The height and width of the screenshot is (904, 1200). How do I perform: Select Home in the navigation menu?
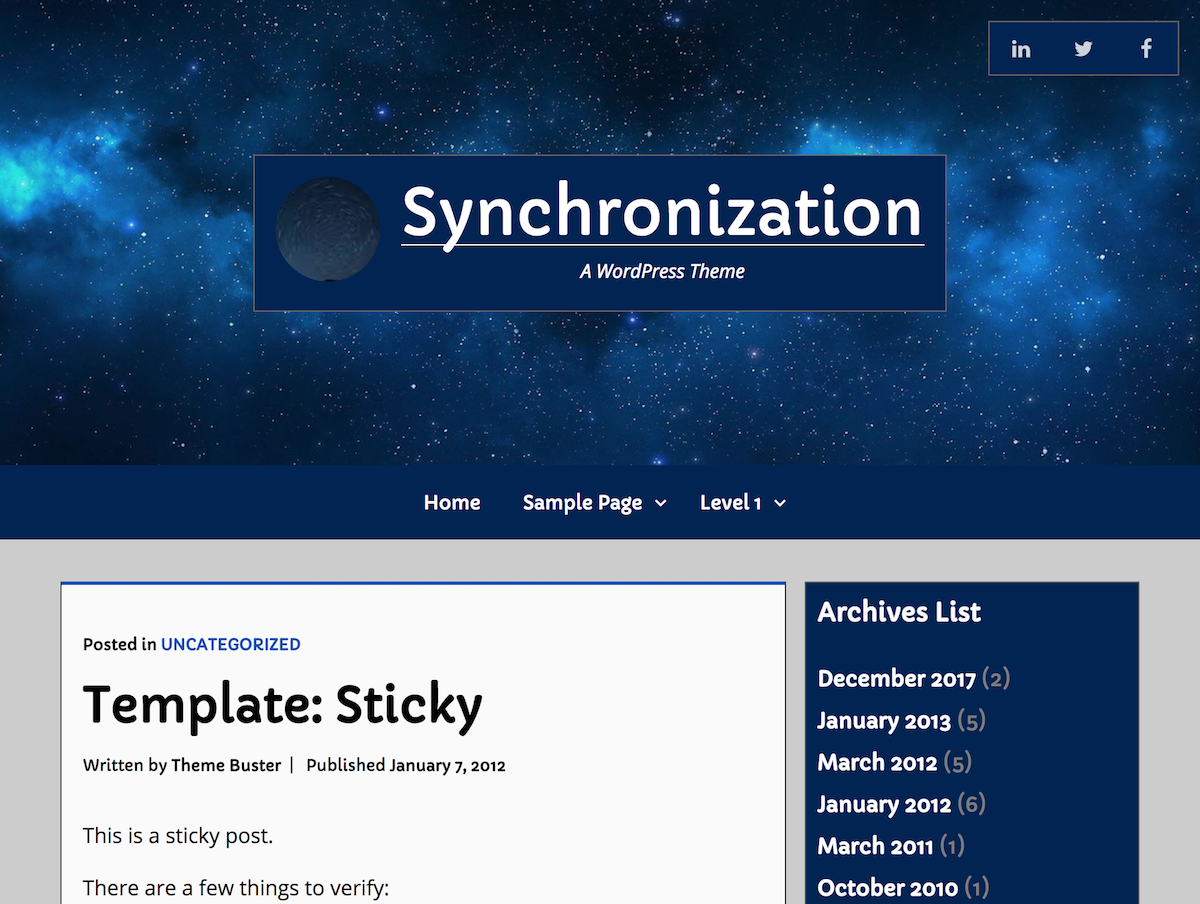pos(451,503)
